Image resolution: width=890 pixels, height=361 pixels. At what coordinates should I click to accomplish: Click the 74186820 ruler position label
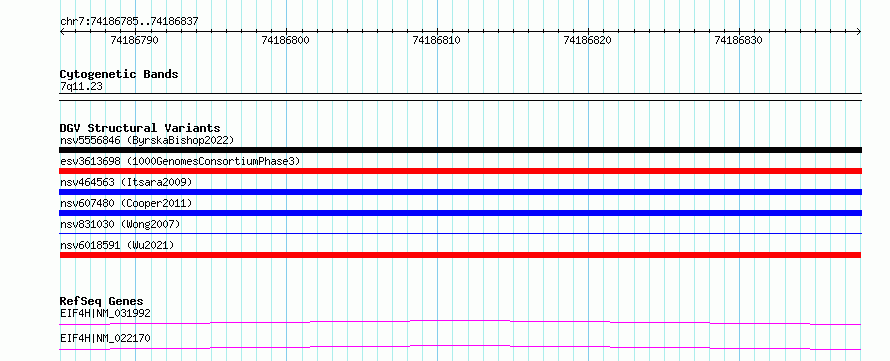point(587,40)
